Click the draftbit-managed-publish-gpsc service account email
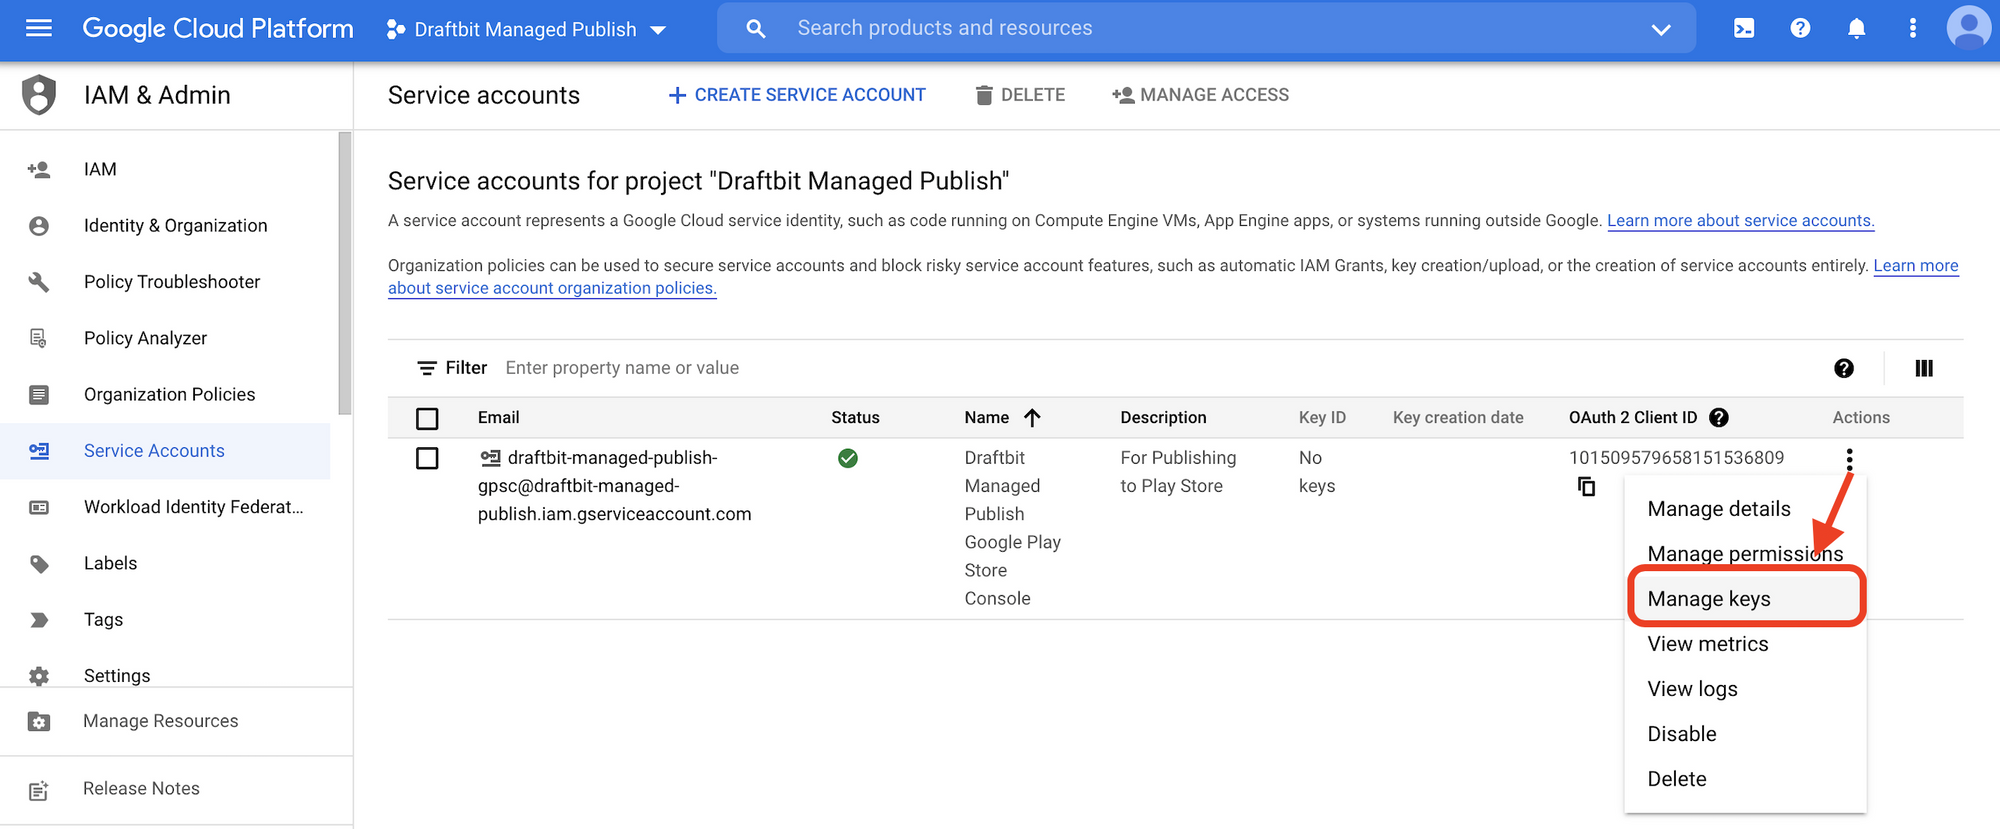The height and width of the screenshot is (829, 2000). tap(614, 486)
